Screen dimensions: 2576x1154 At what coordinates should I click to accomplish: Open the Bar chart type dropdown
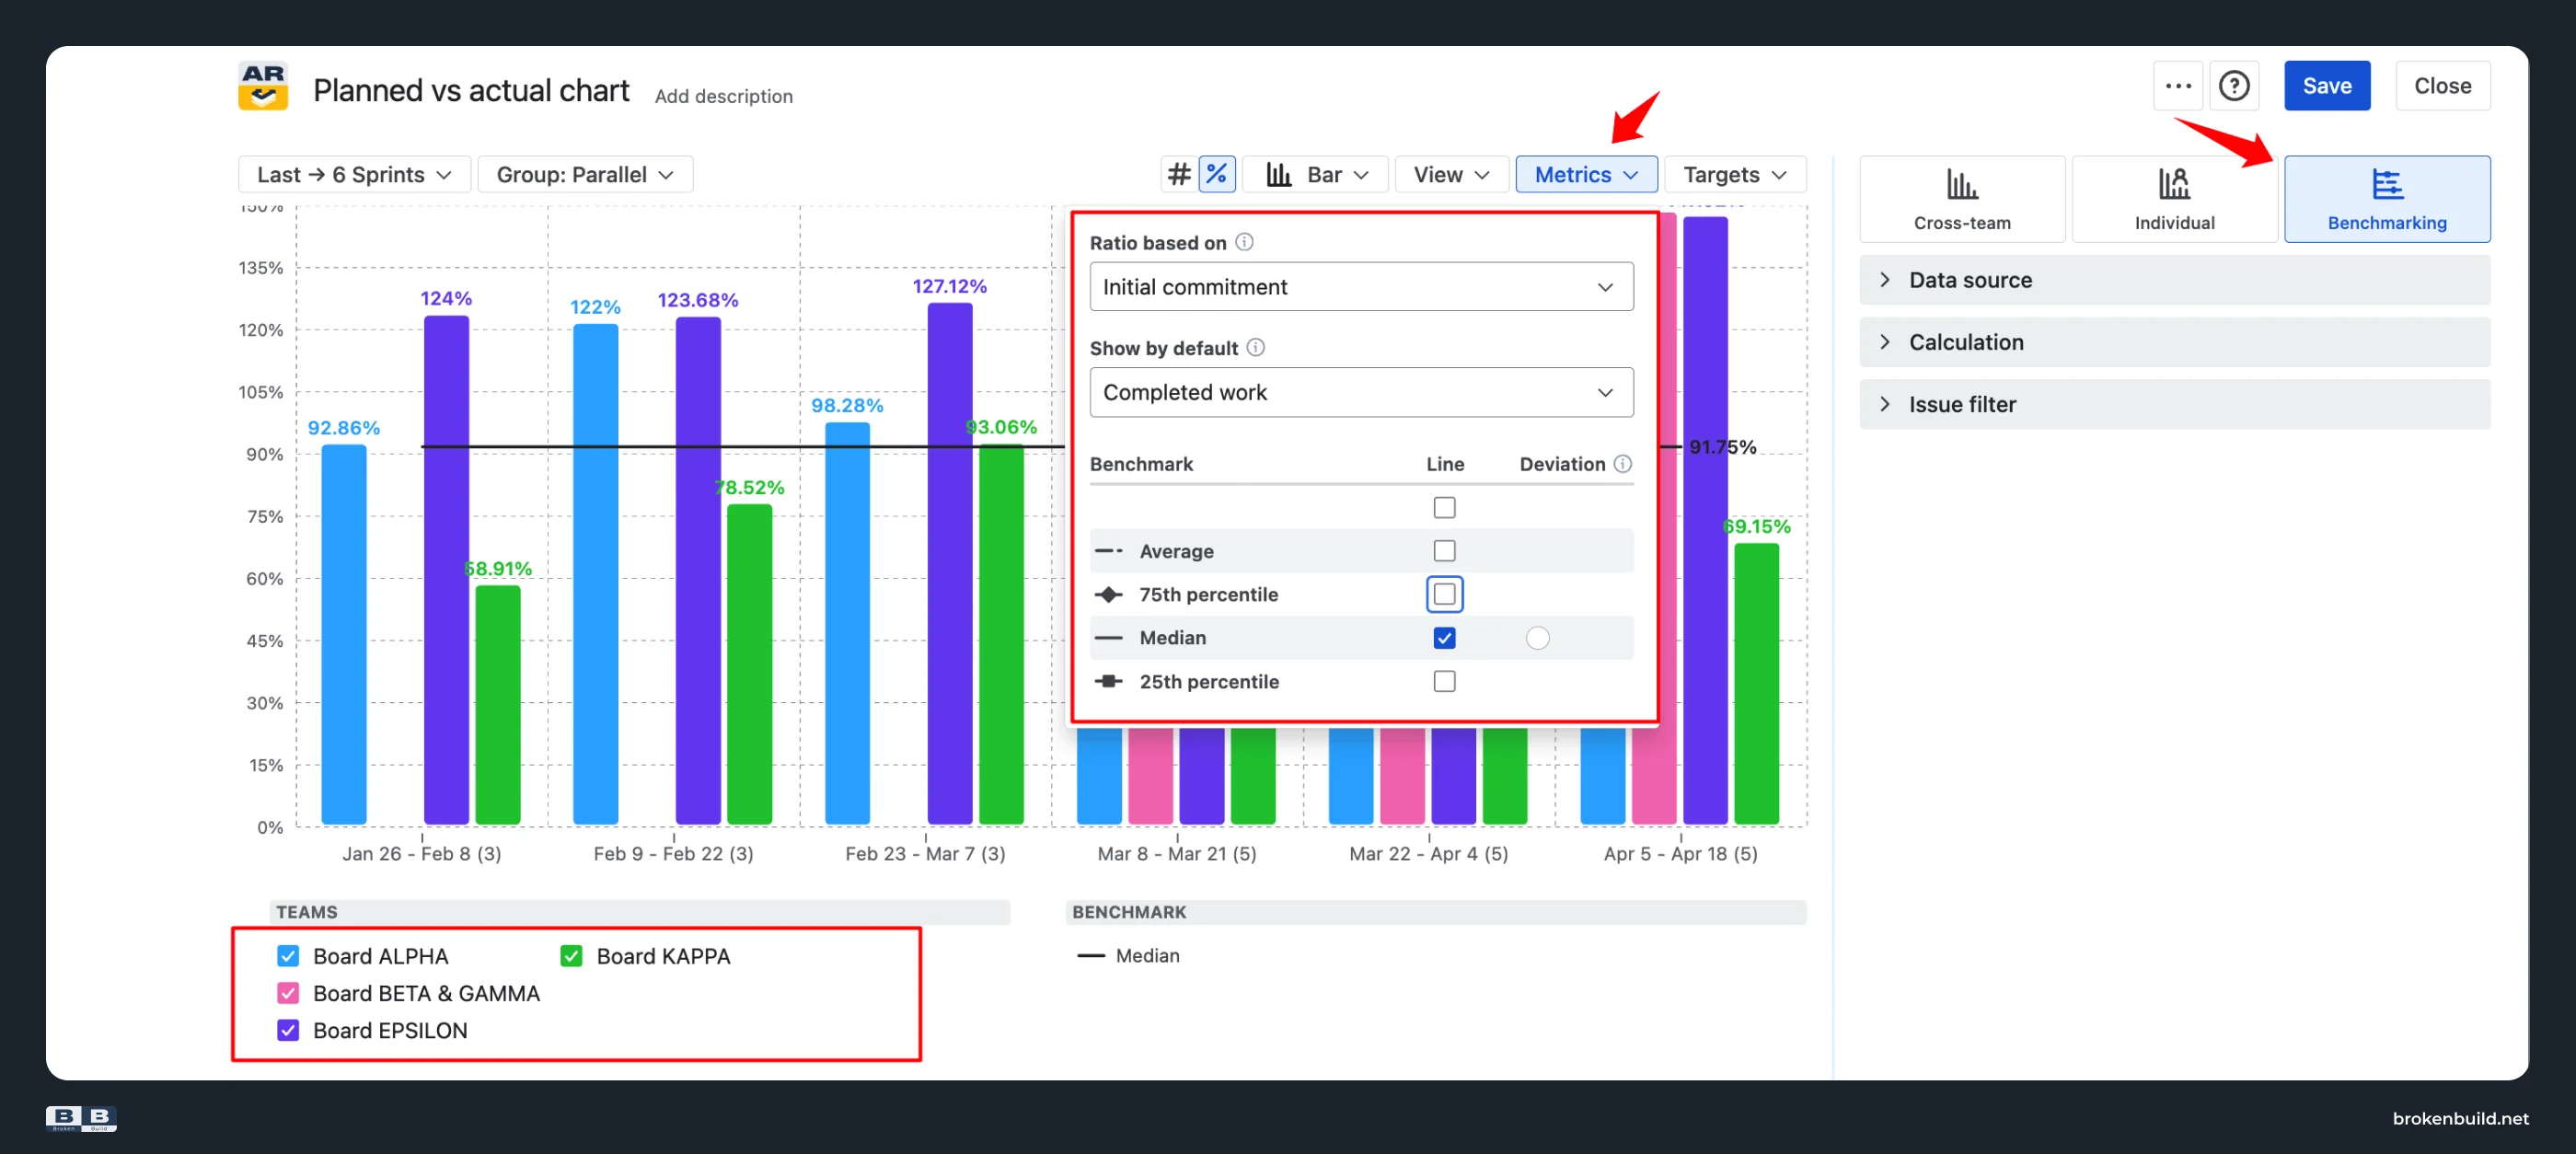(1316, 174)
